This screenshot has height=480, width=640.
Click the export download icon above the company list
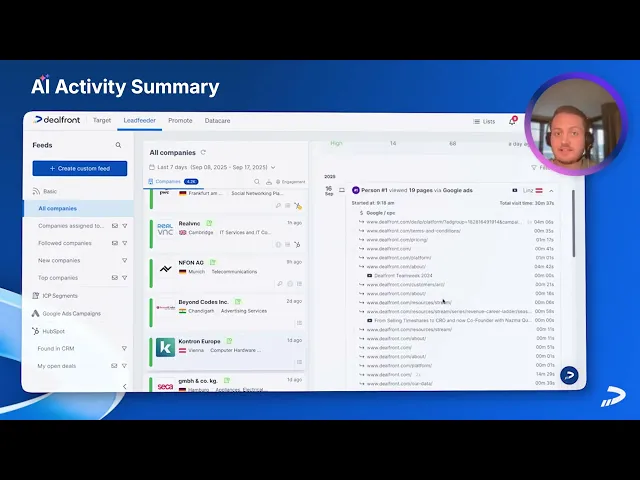269,182
